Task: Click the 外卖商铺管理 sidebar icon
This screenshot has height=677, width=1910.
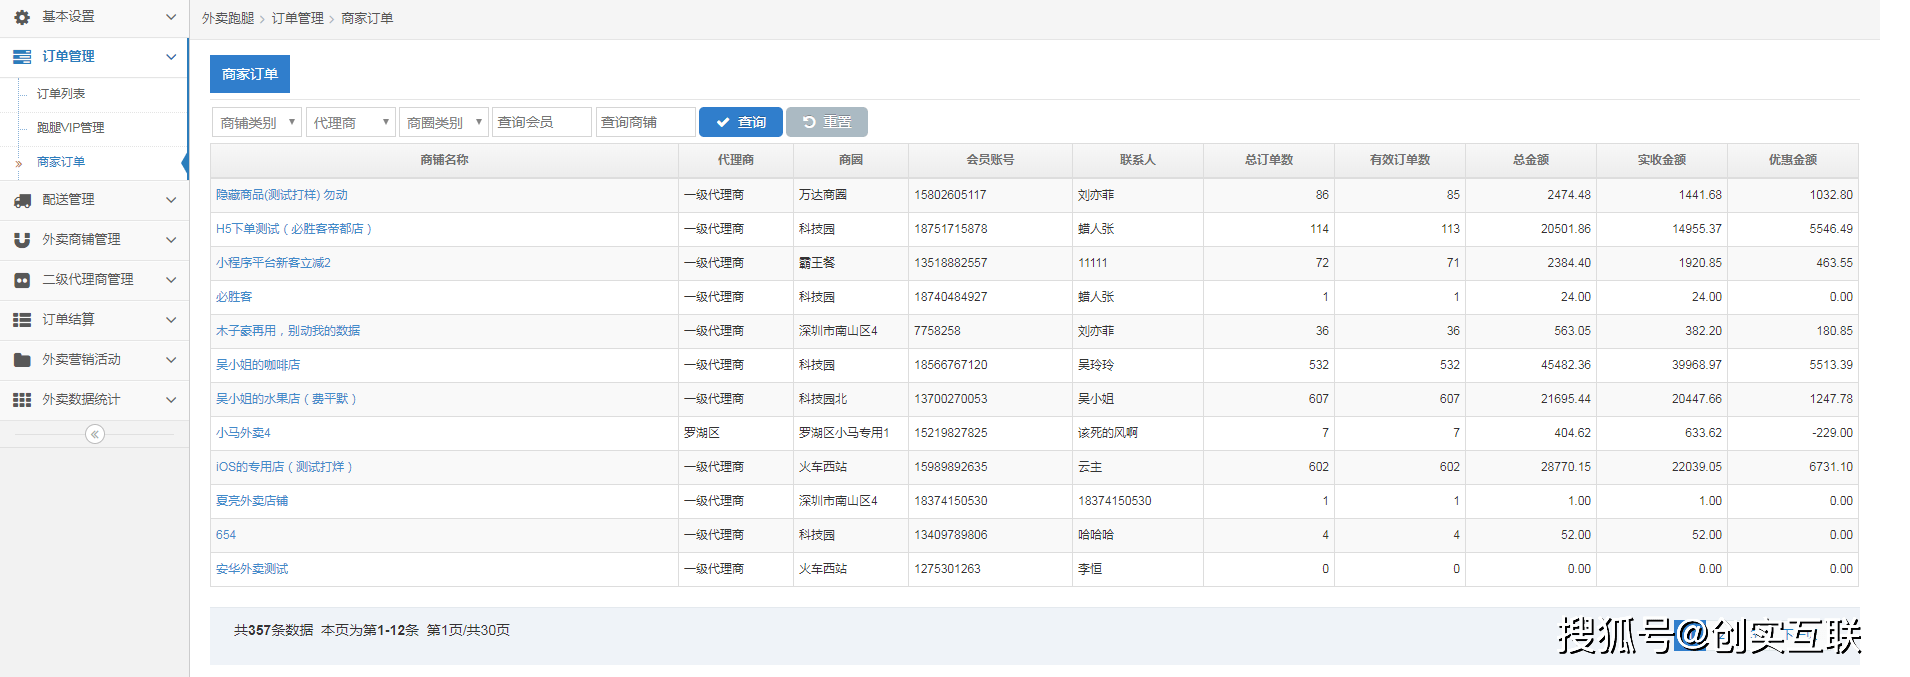Action: coord(22,240)
